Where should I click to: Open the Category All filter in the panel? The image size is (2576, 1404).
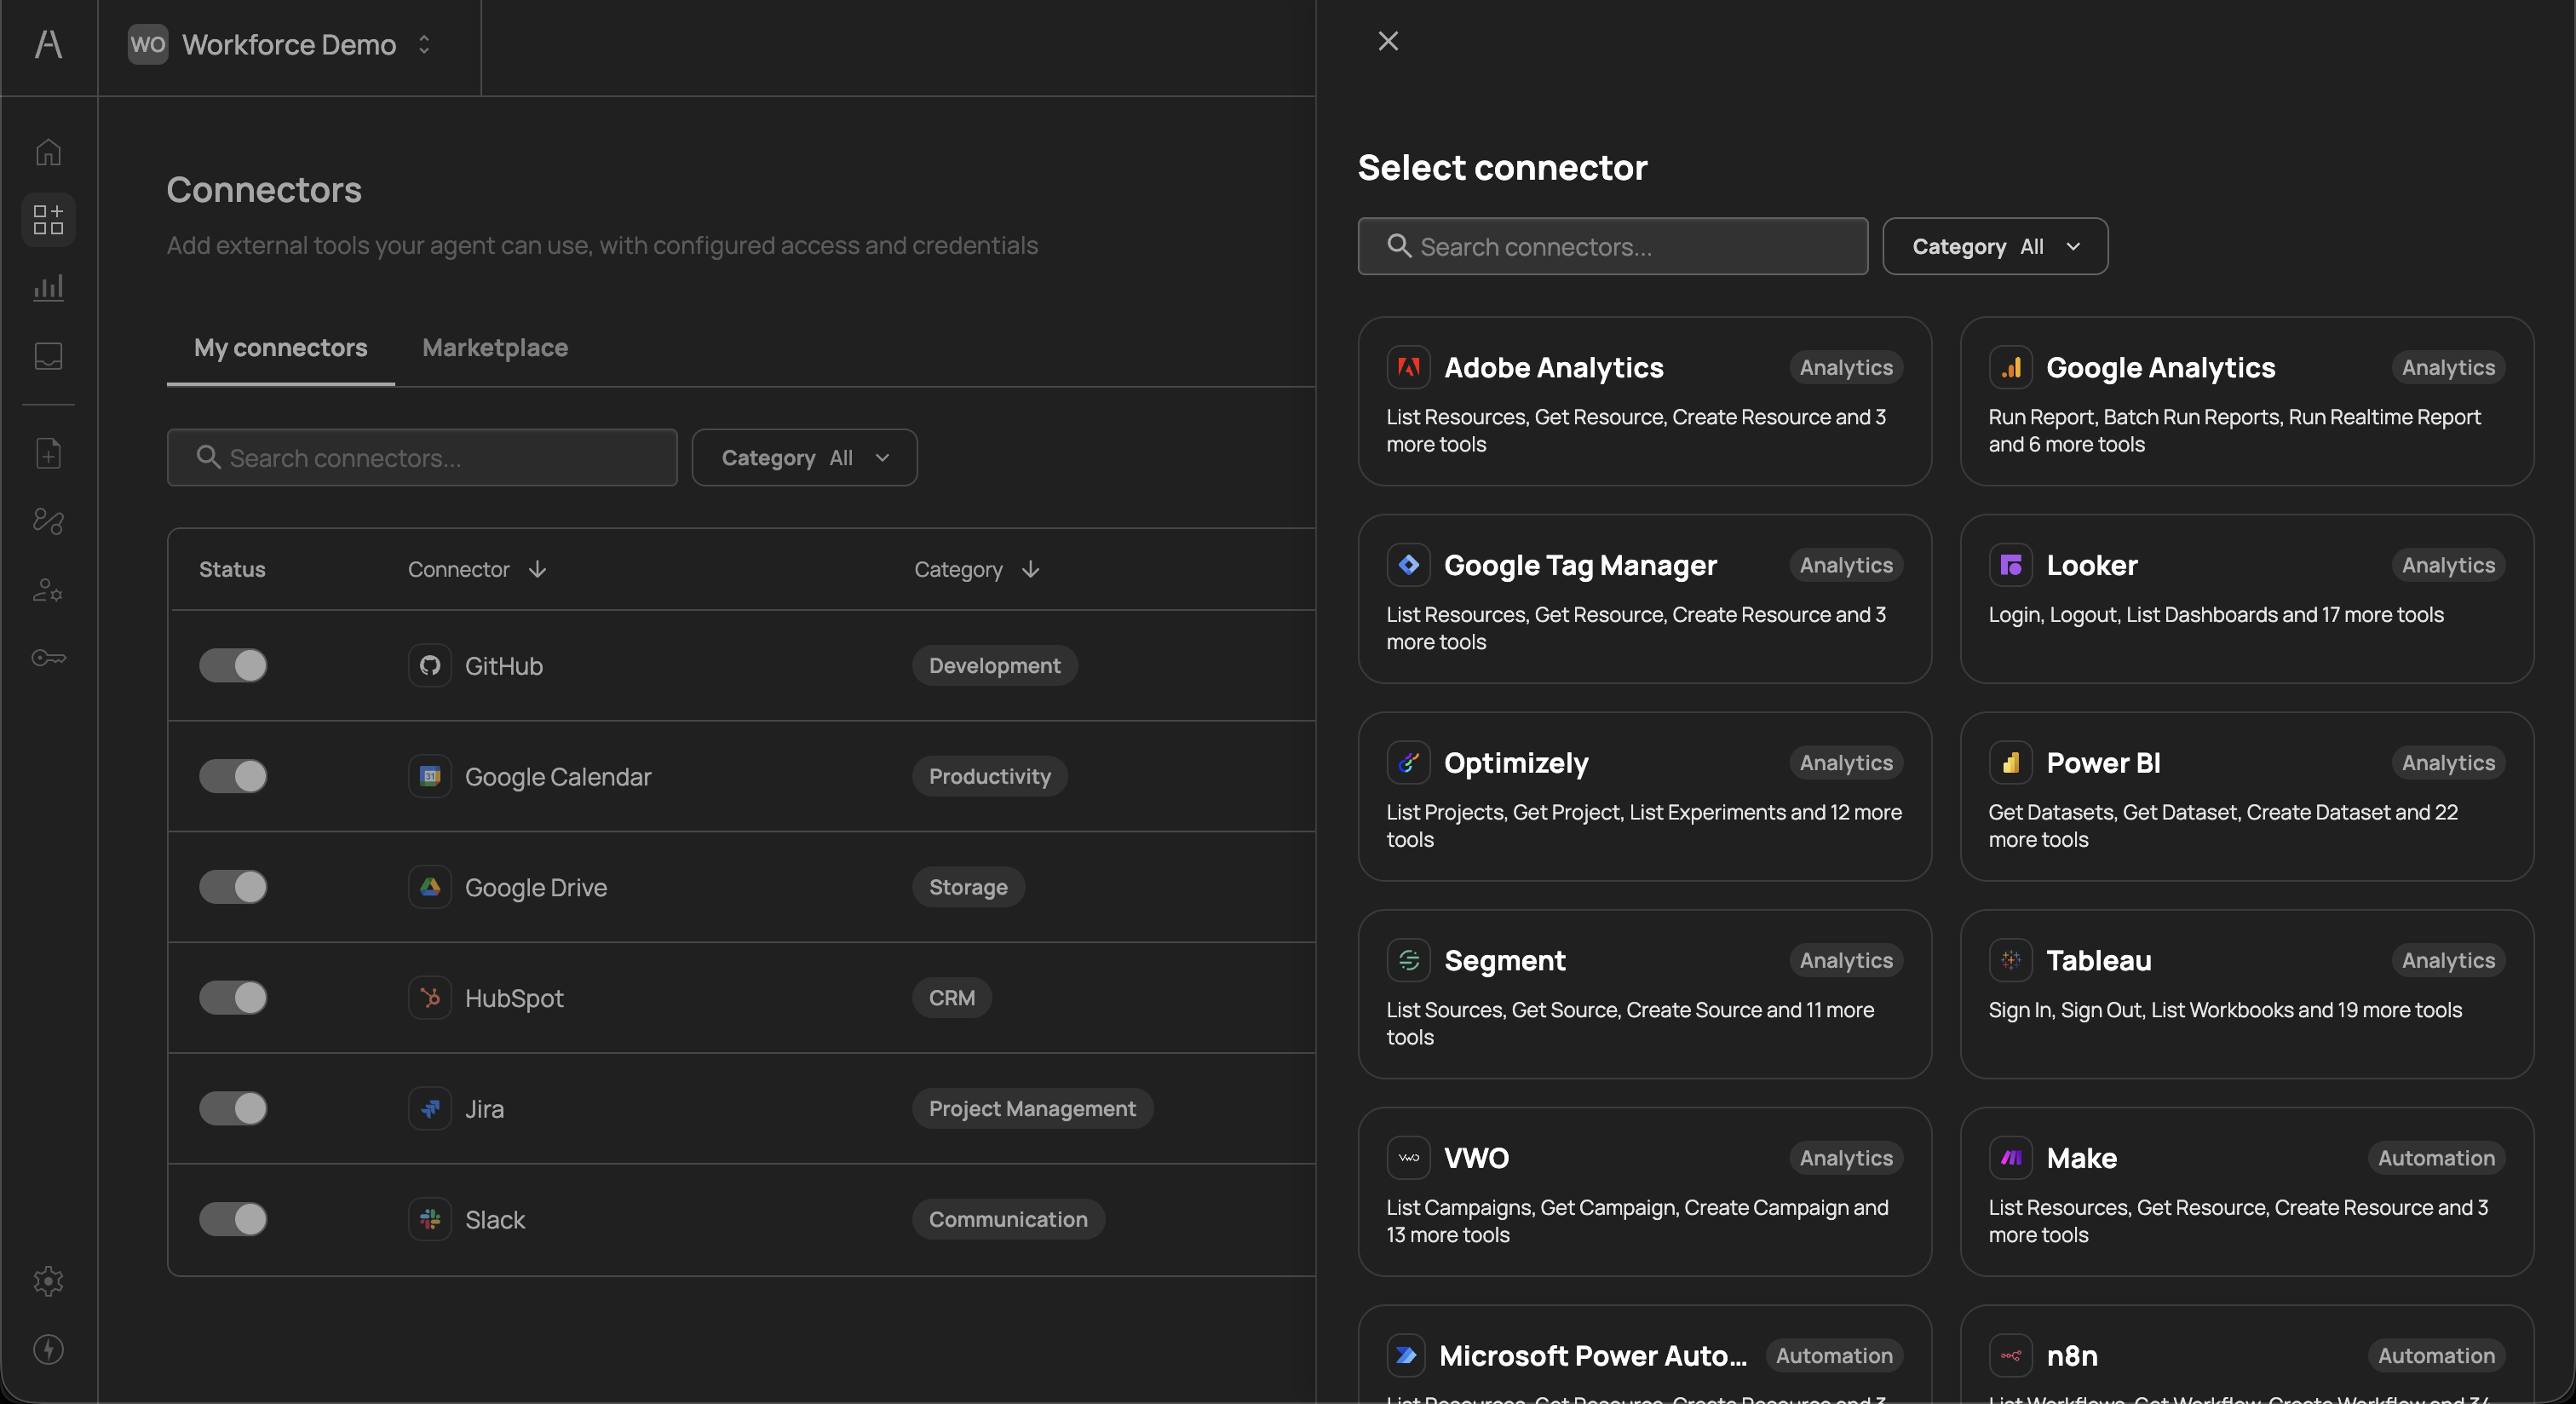click(x=1994, y=246)
